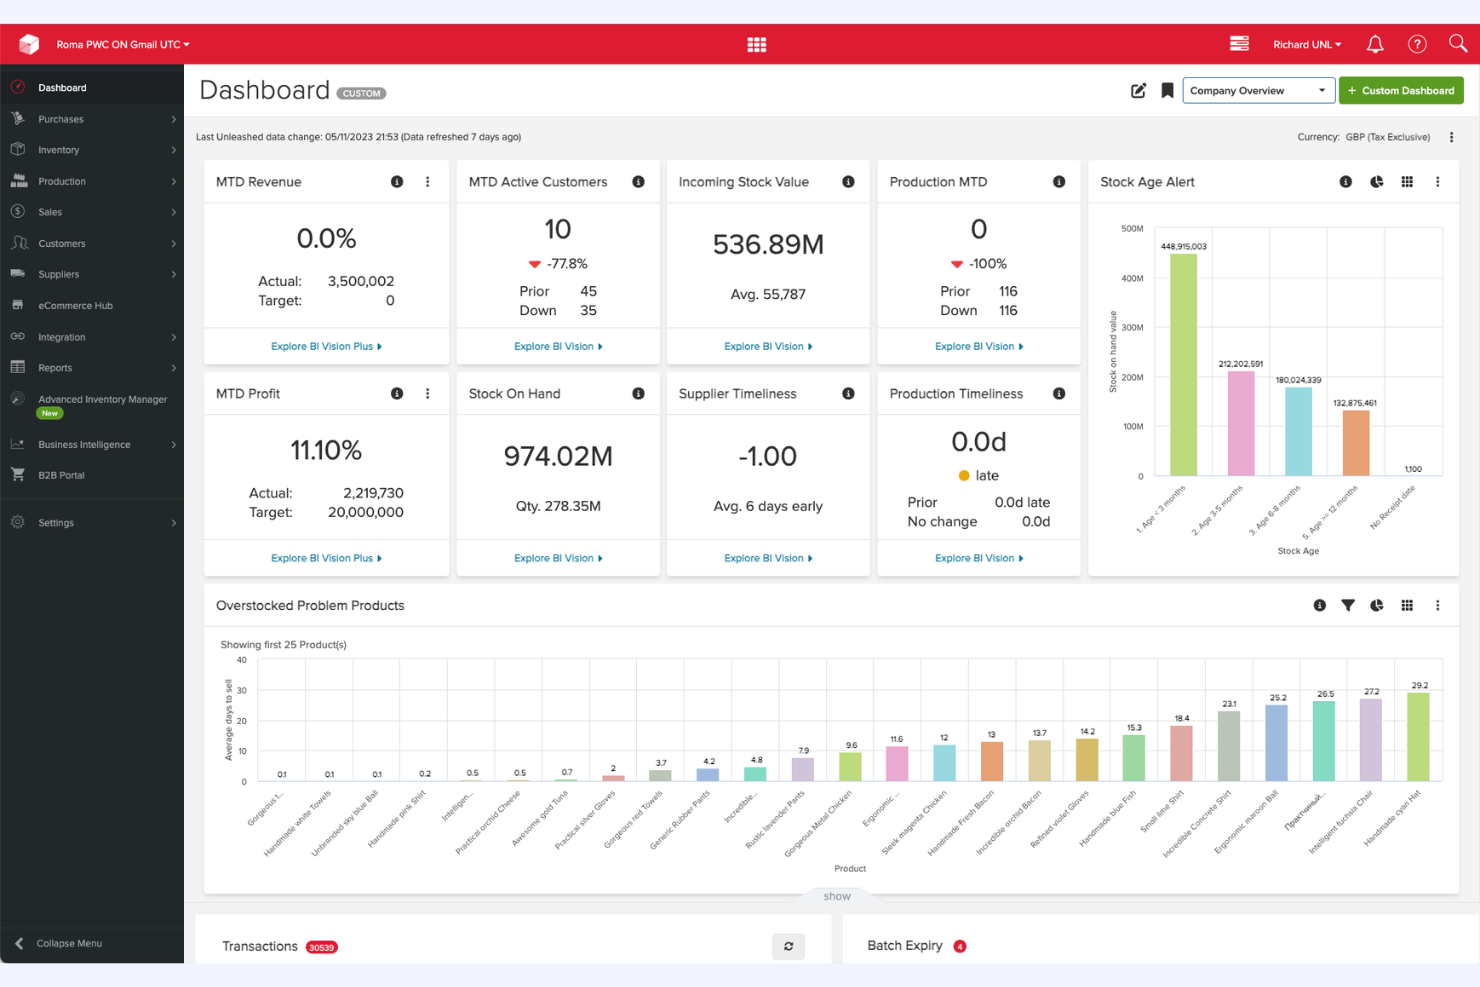This screenshot has width=1480, height=987.
Task: Expand the Richard UNL user menu
Action: (x=1306, y=45)
